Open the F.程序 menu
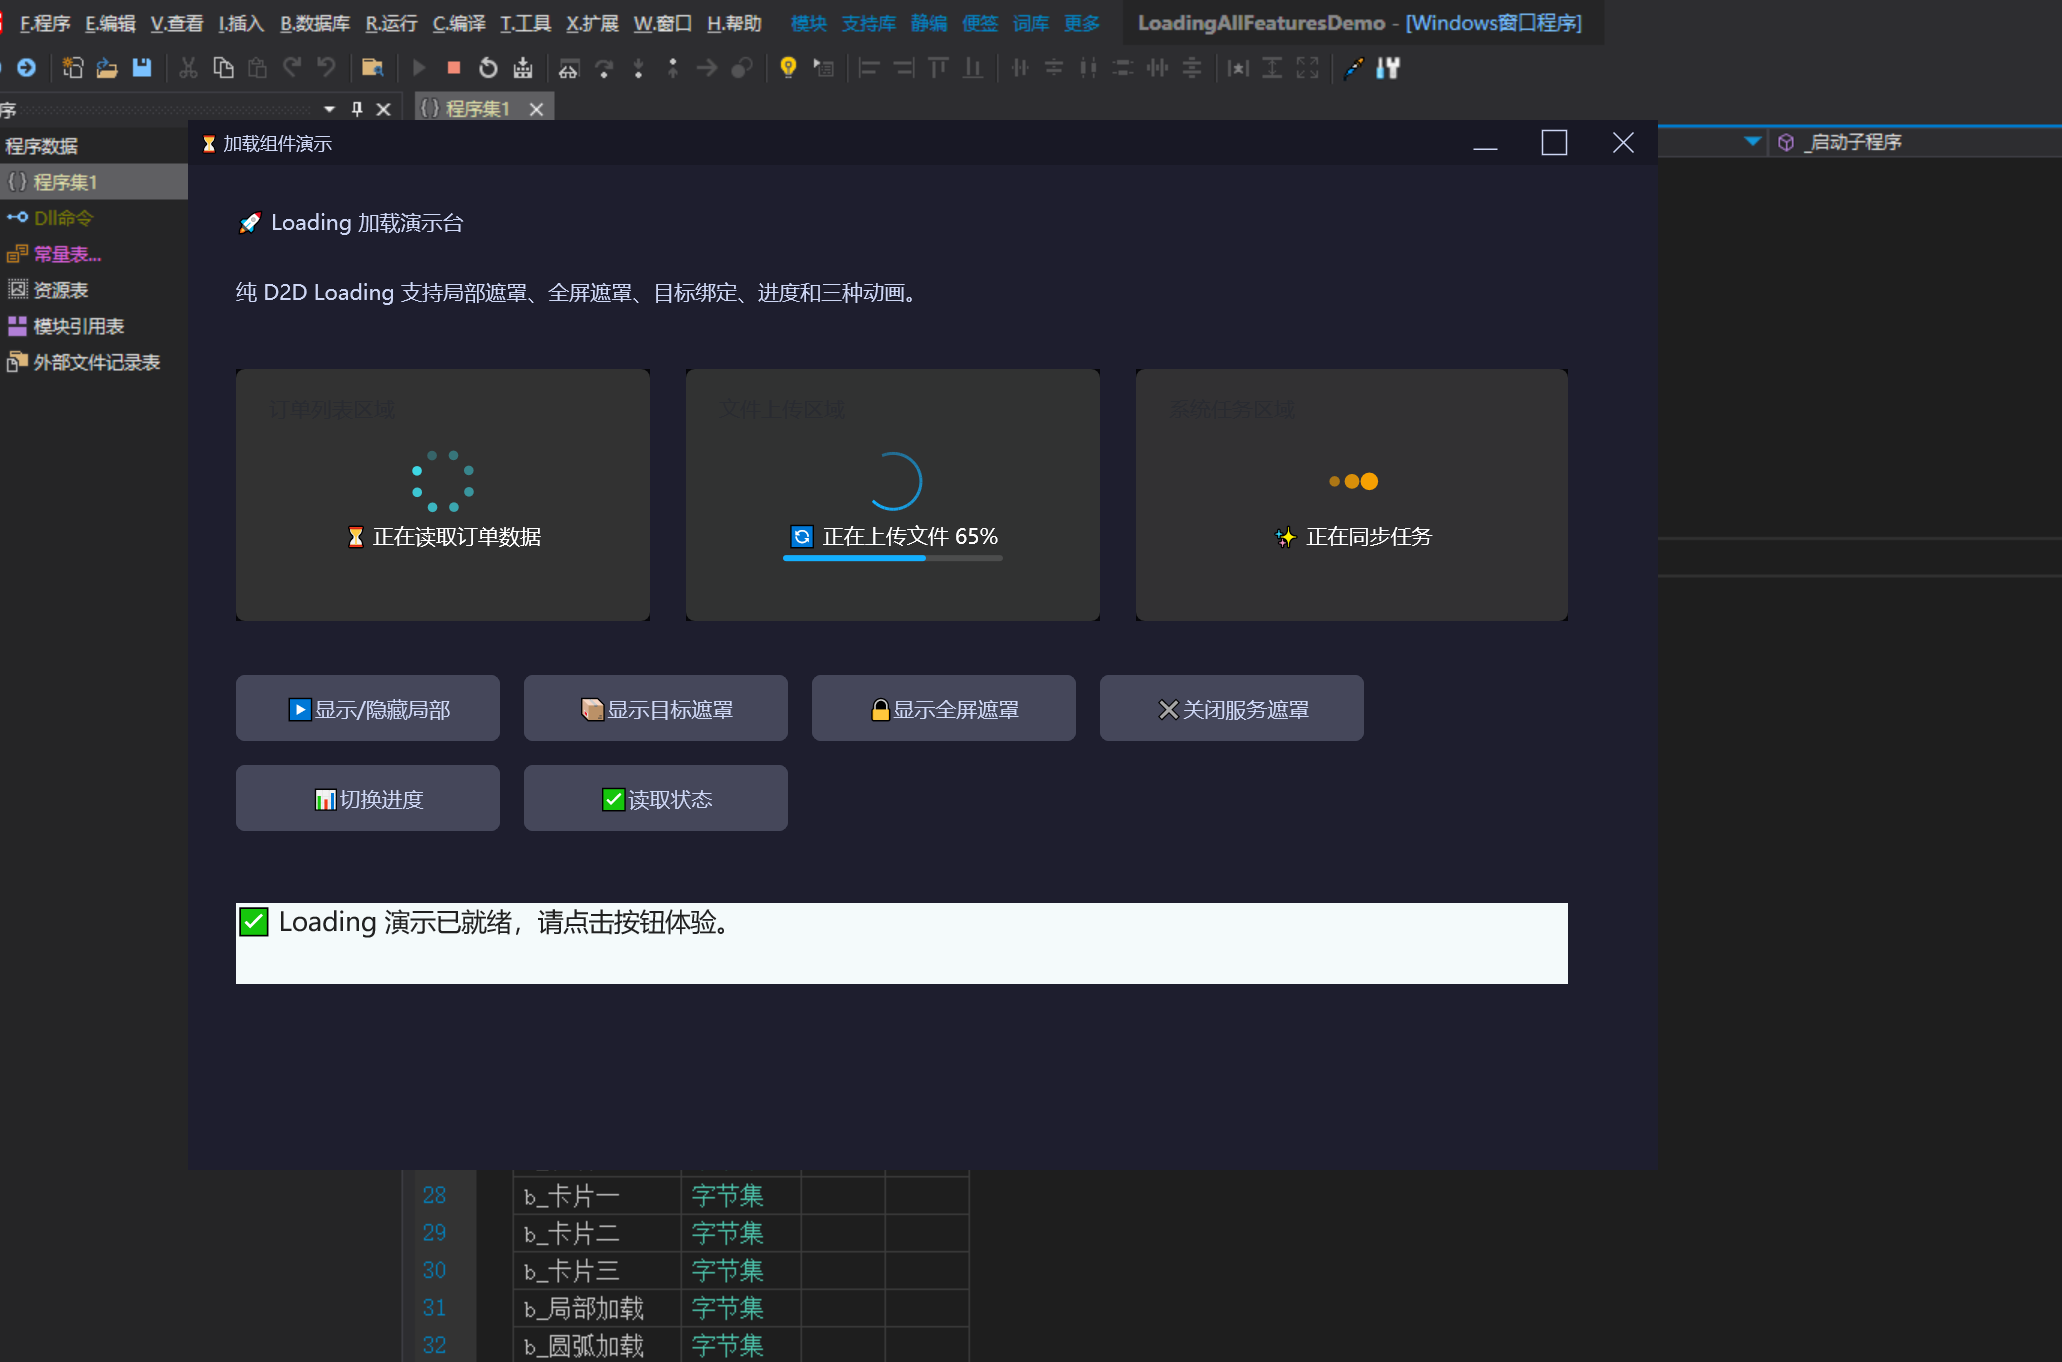 coord(45,23)
